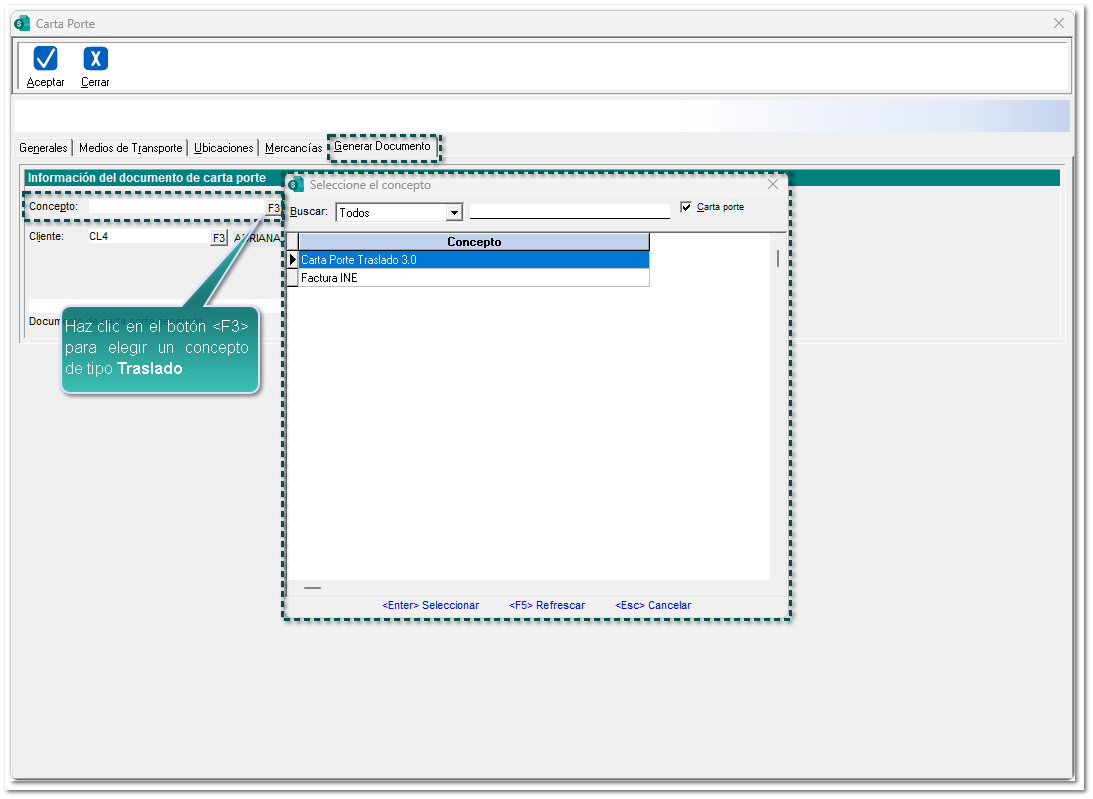Click the <Esc> Cancelar link
This screenshot has width=1093, height=799.
pyautogui.click(x=653, y=605)
